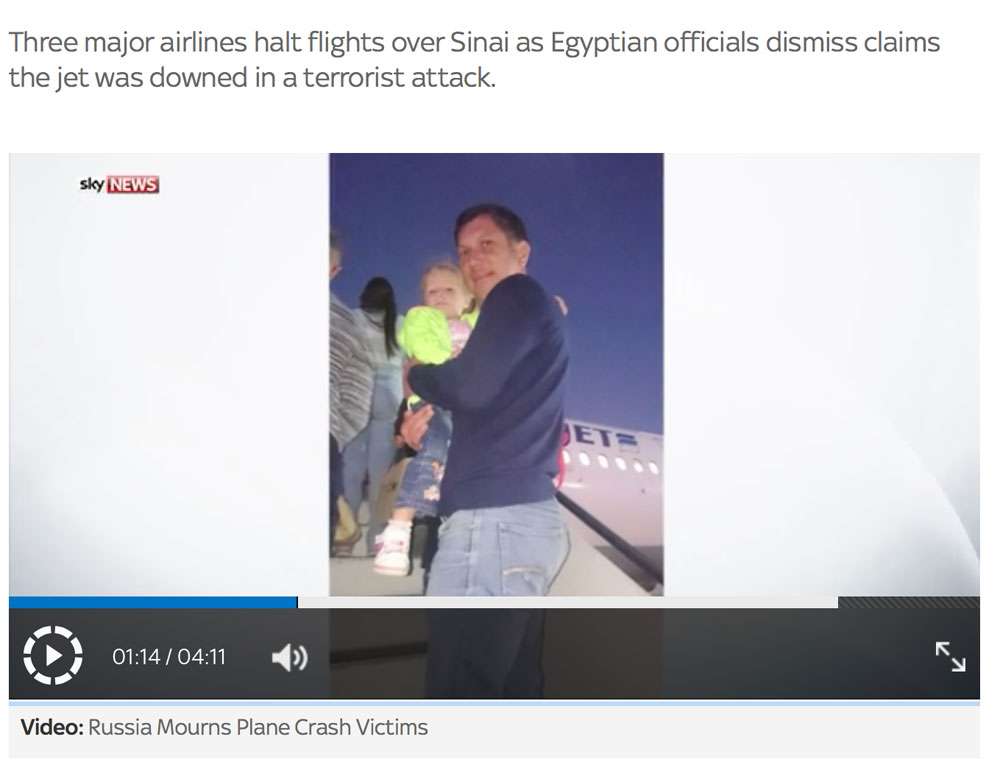Open the 'Russia Mourns Plane Crash Victims' caption
Screen dimensions: 1000x759
pos(258,727)
